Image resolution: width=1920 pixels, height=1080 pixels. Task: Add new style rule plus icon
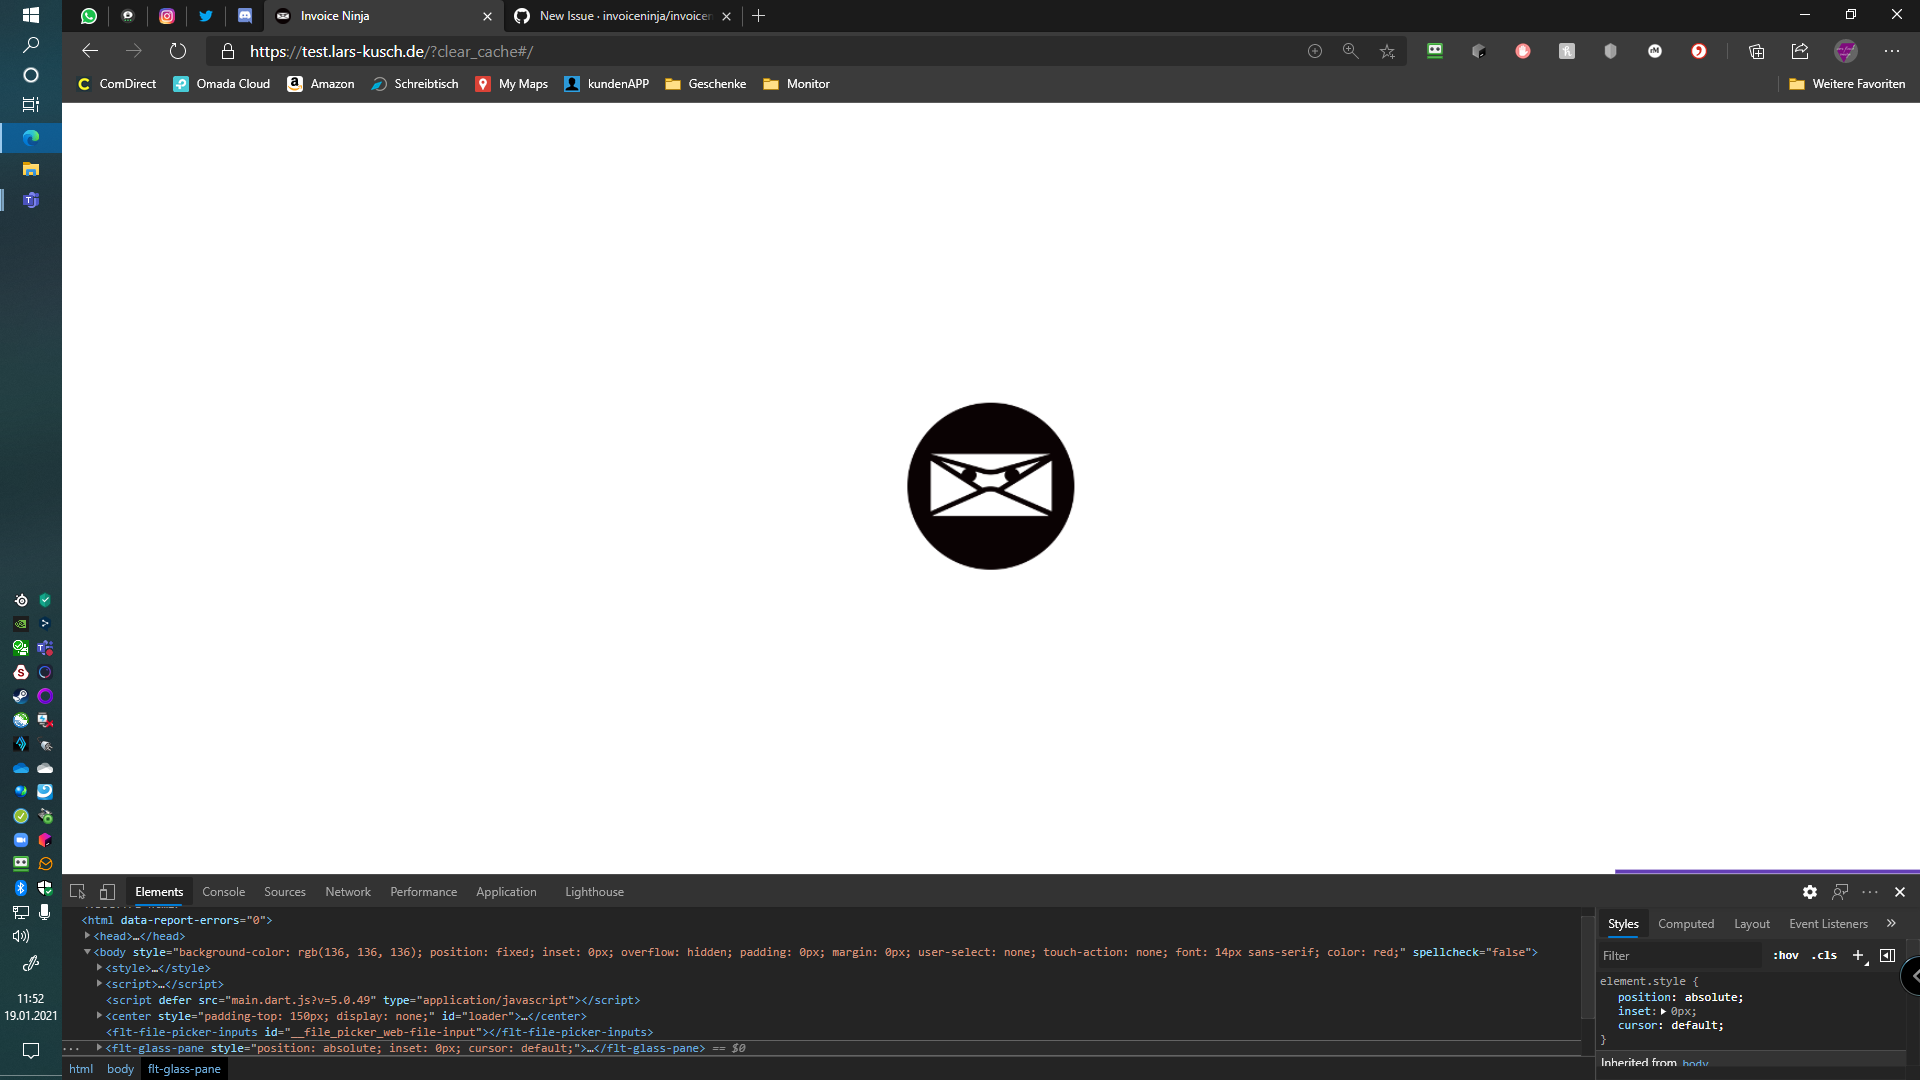[1858, 955]
